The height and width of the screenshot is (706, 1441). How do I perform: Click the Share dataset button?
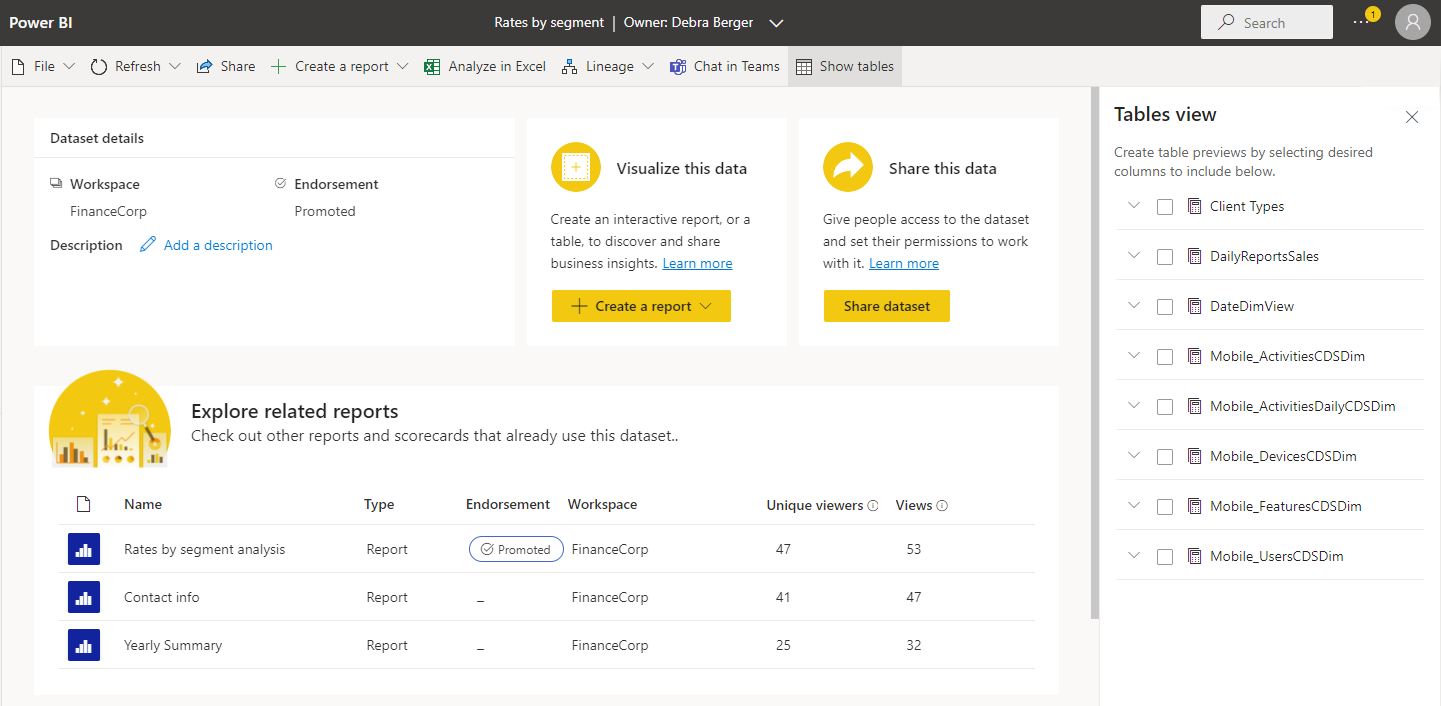(x=887, y=306)
